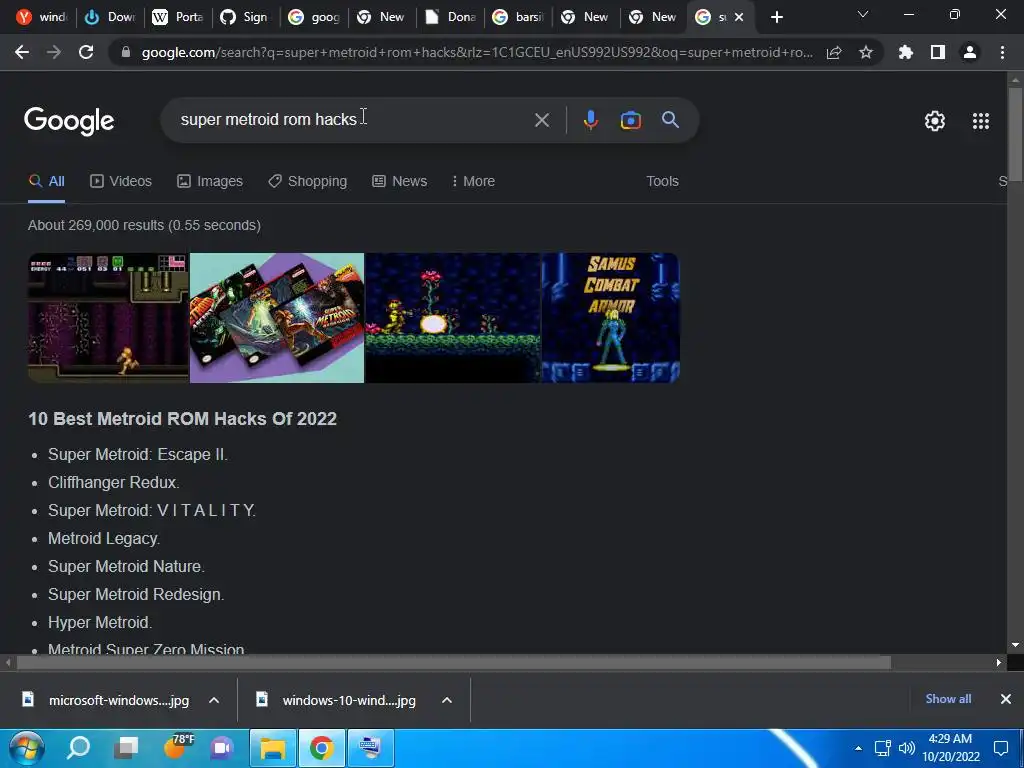Clear the search box with the X
Screen dimensions: 1024x768
point(541,120)
